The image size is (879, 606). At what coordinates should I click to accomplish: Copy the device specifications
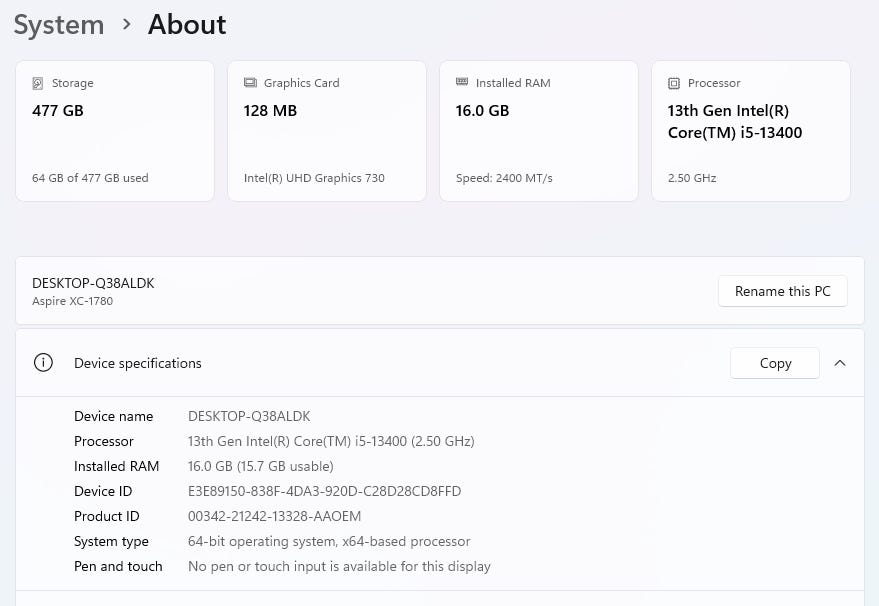pos(775,363)
